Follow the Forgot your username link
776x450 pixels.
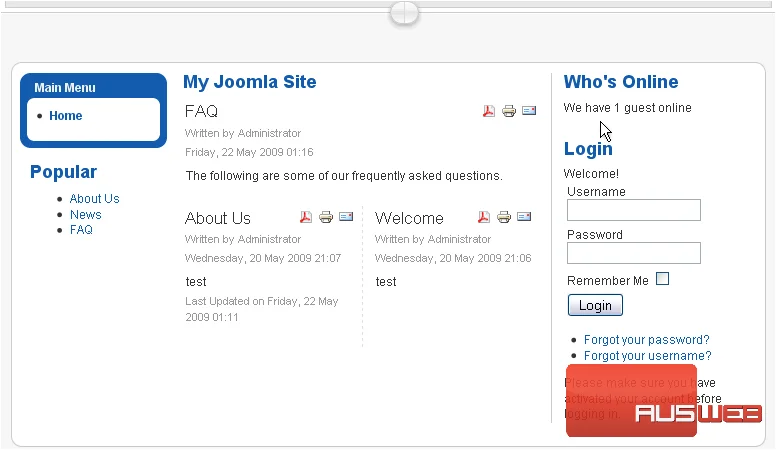(x=647, y=355)
